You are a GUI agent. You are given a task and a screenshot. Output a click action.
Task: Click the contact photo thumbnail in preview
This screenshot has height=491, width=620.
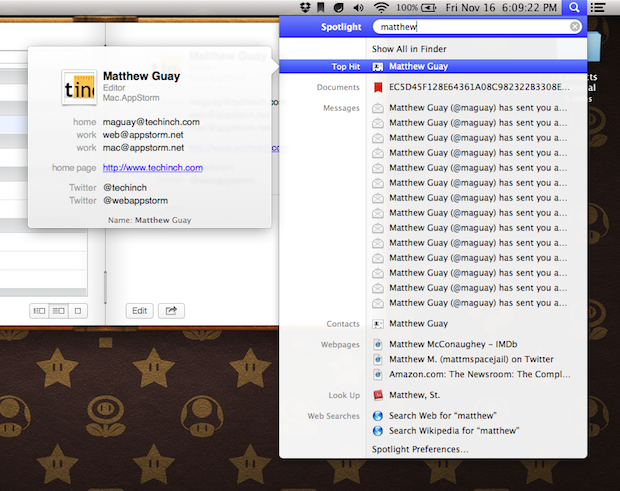[79, 88]
